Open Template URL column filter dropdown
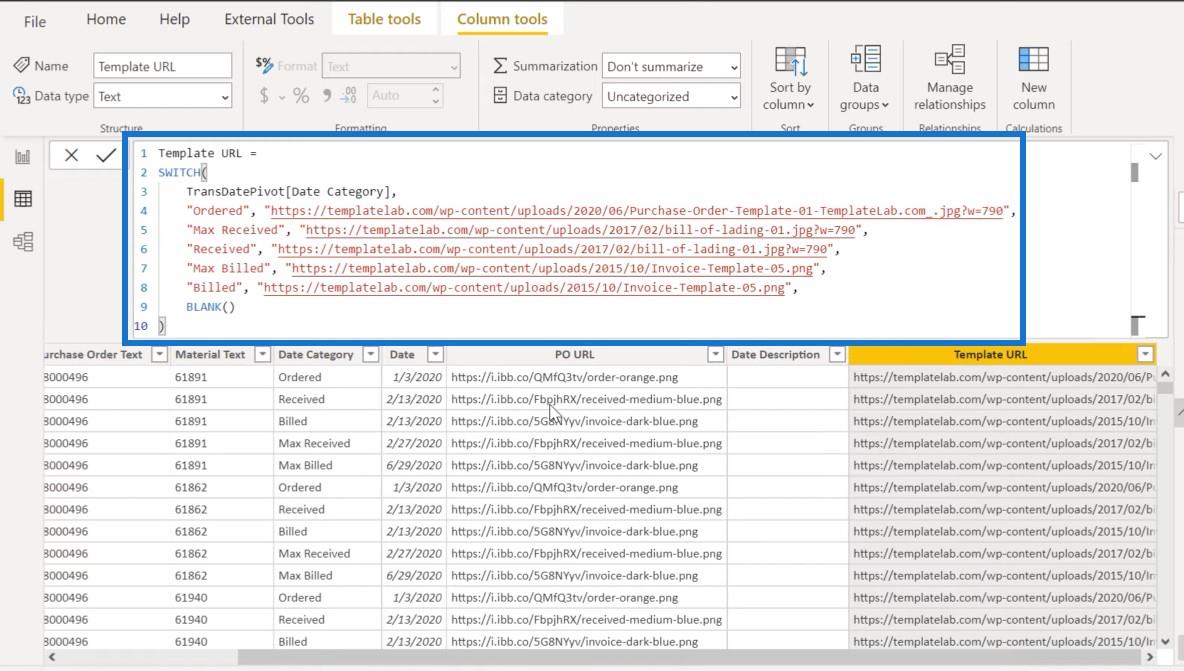This screenshot has height=671, width=1184. (x=1145, y=354)
